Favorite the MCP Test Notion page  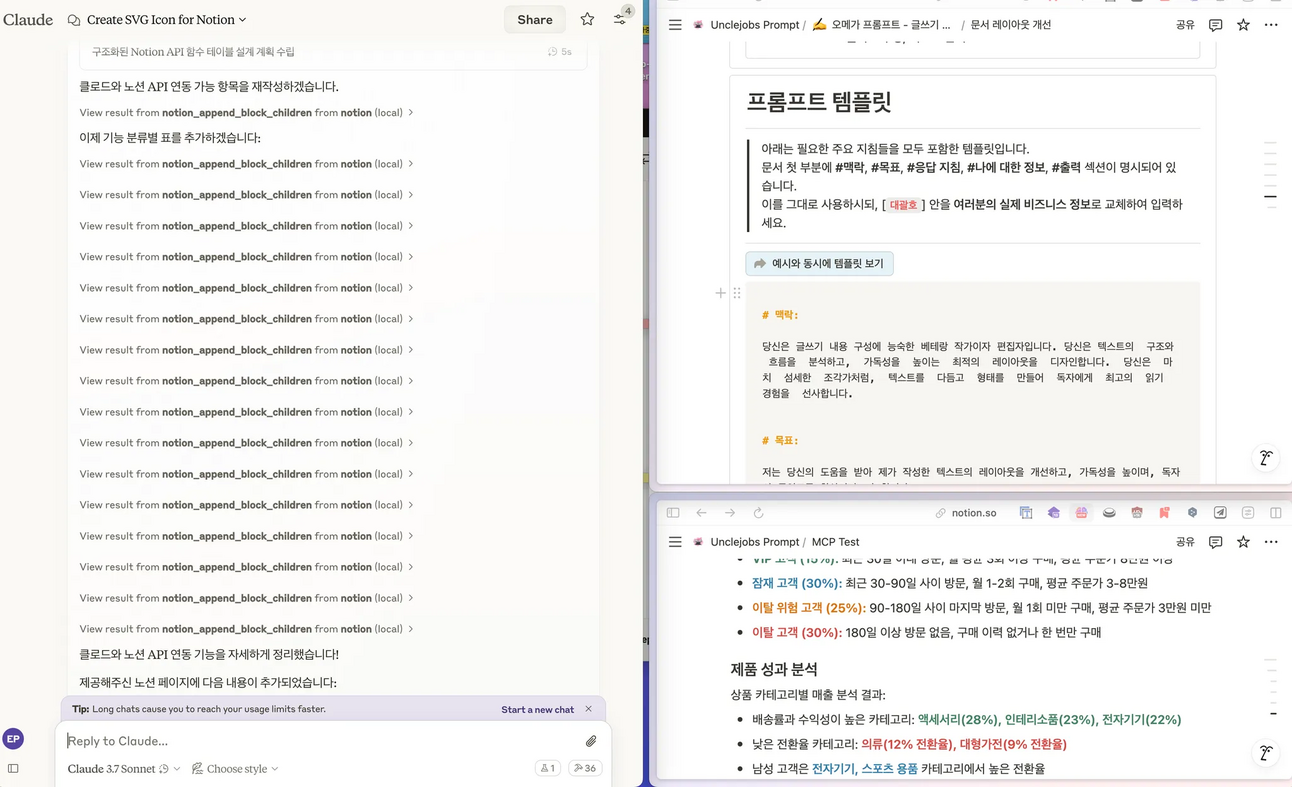[1243, 542]
